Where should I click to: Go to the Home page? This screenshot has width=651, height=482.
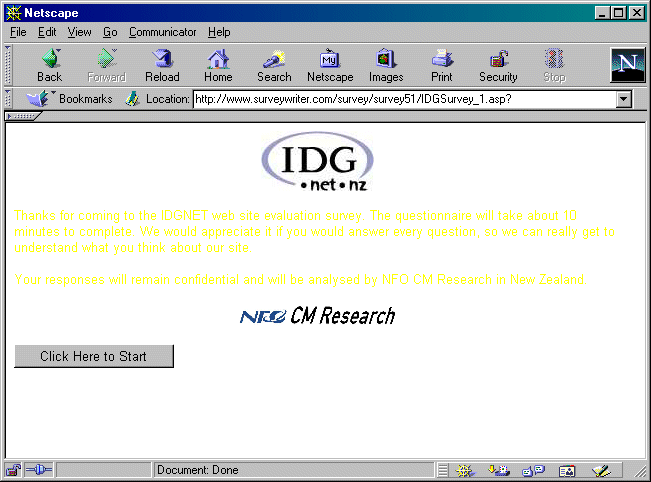point(218,65)
